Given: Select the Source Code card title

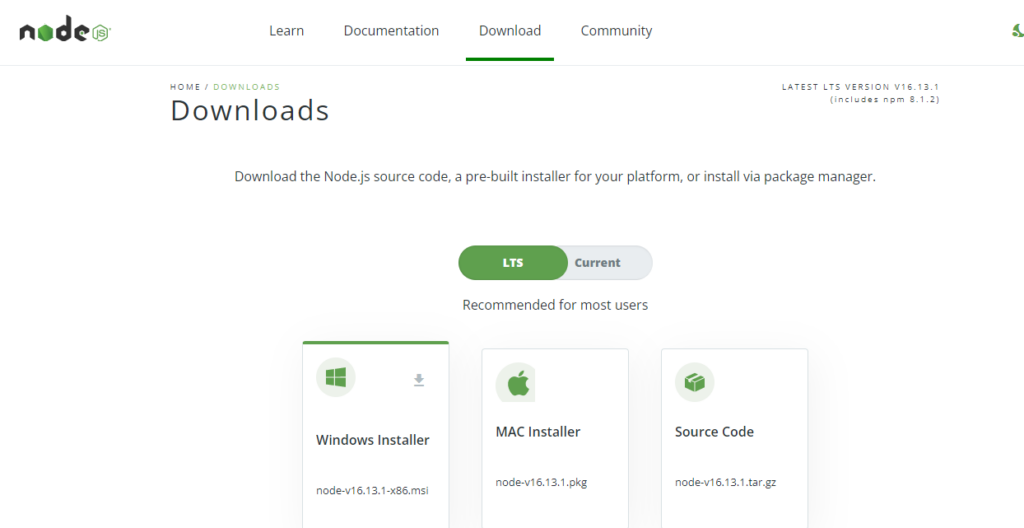Looking at the screenshot, I should click(714, 432).
